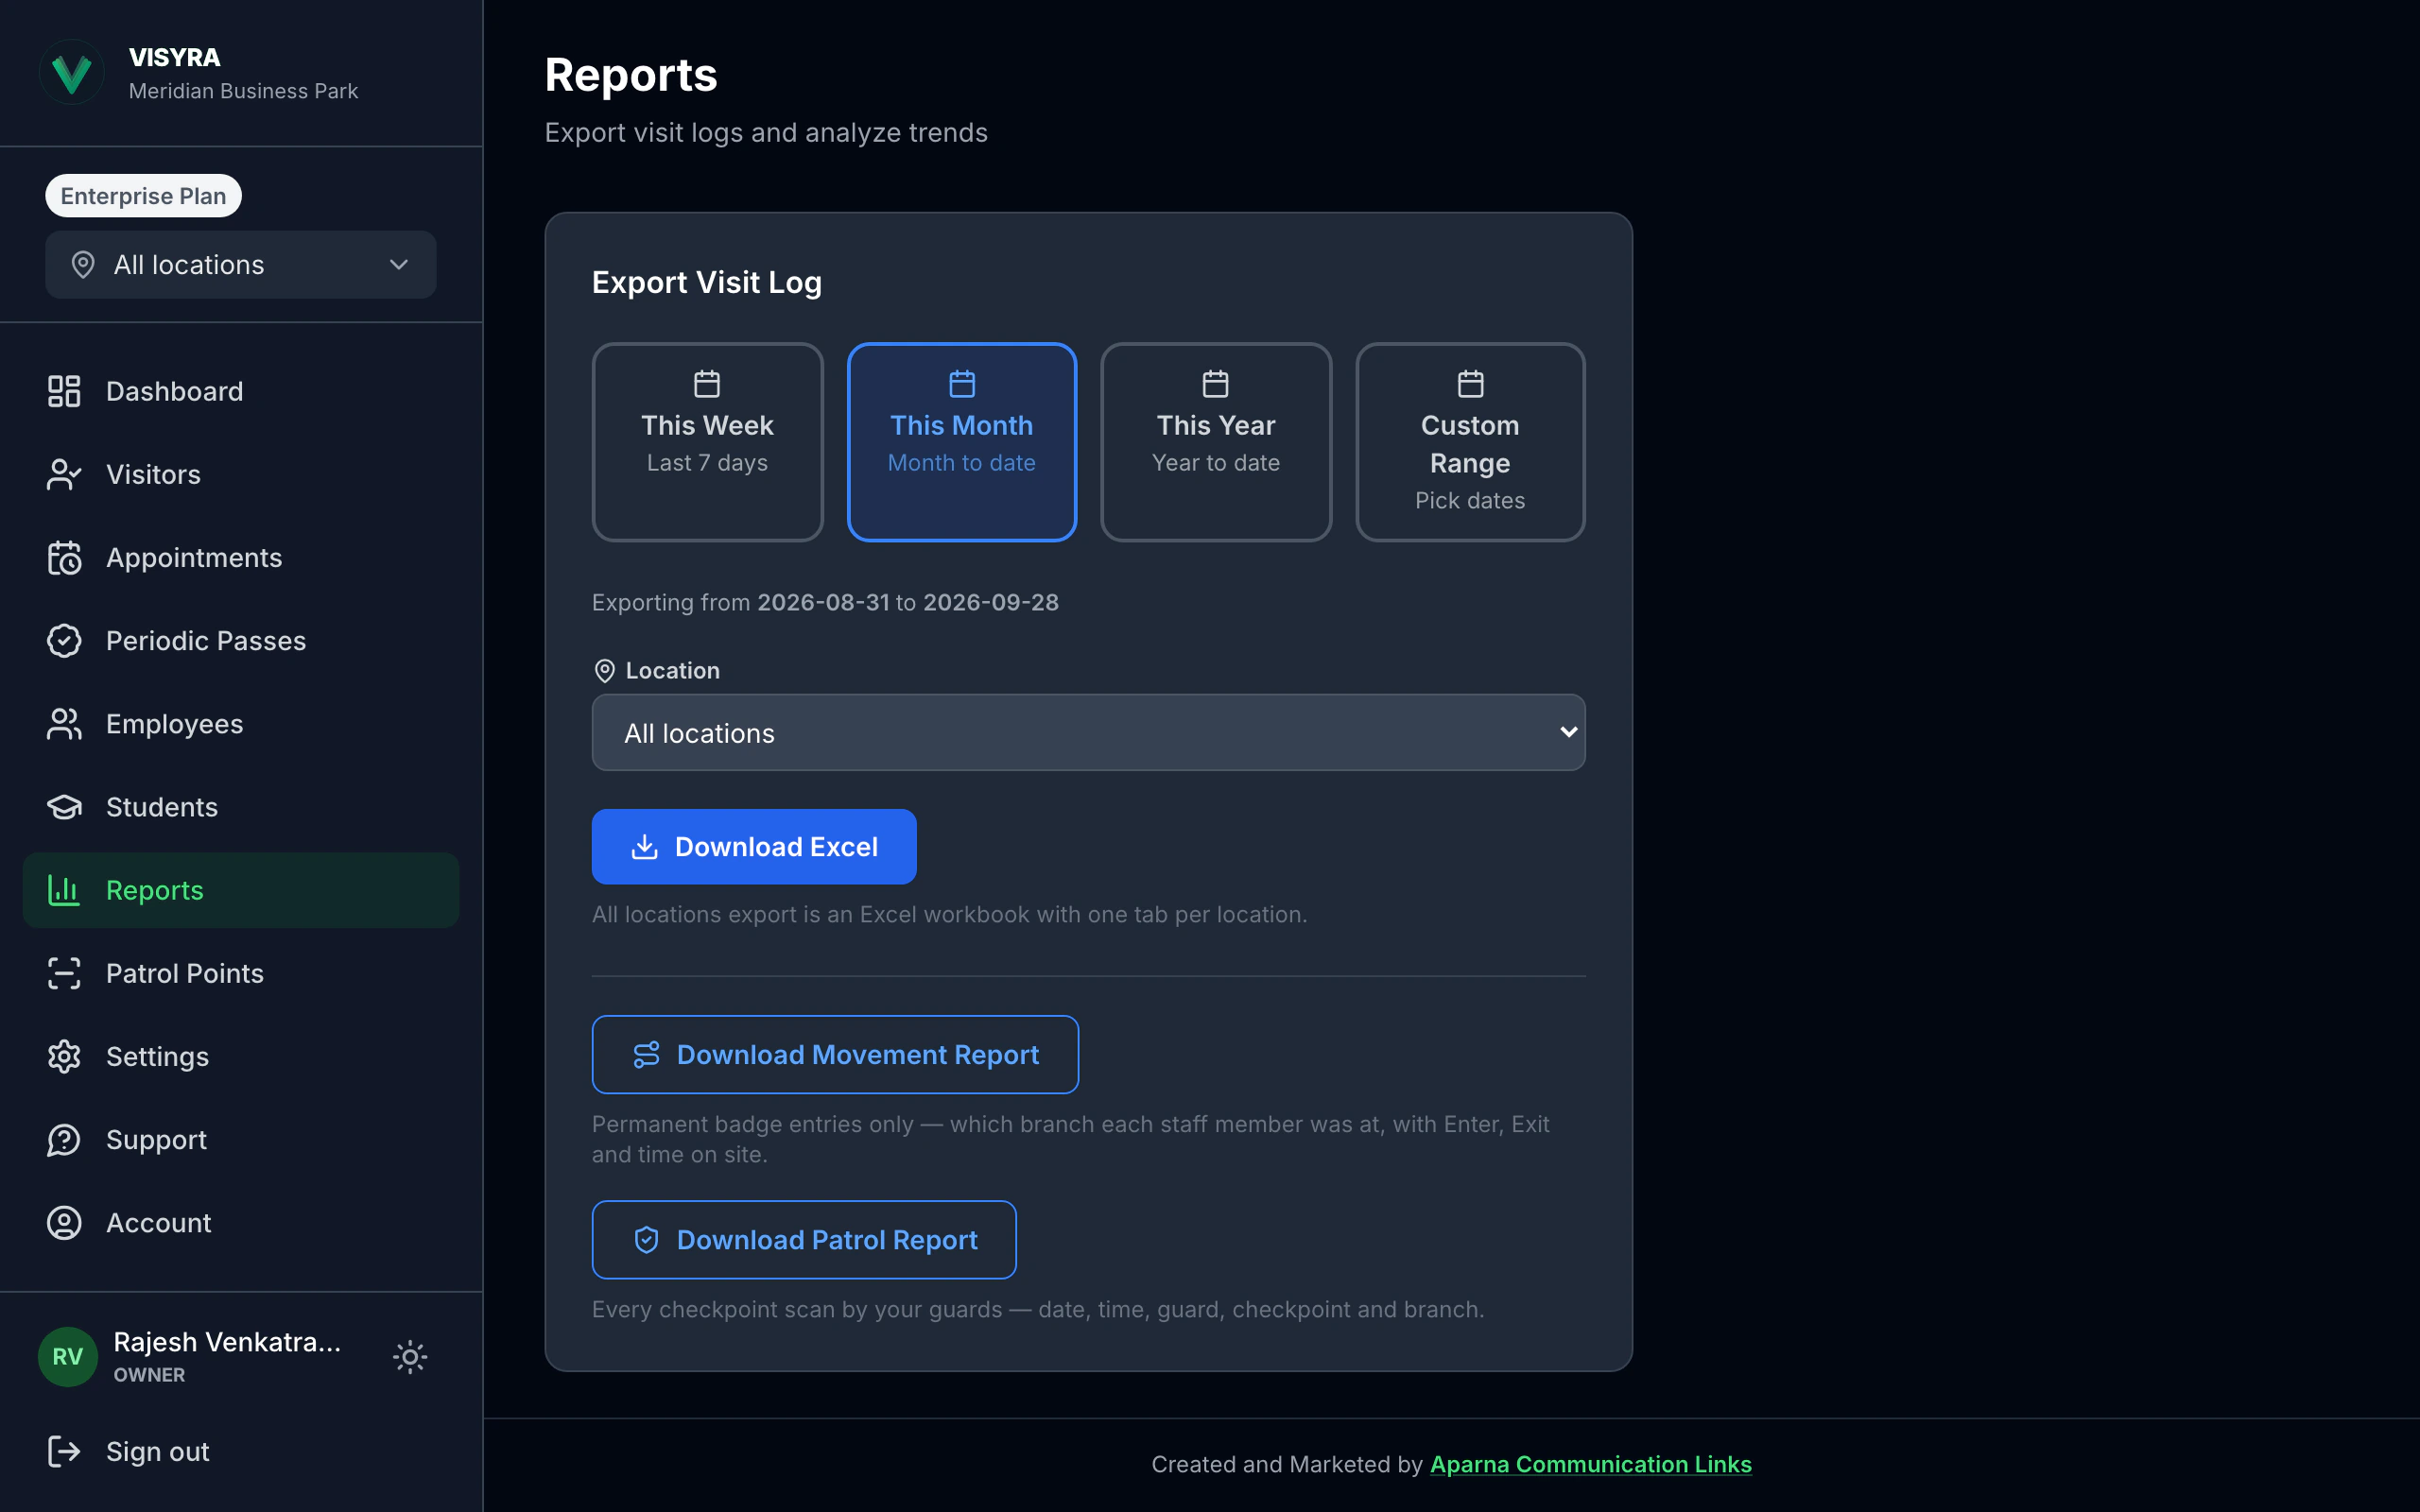Click the OWNER role label
This screenshot has height=1512, width=2420.
149,1375
